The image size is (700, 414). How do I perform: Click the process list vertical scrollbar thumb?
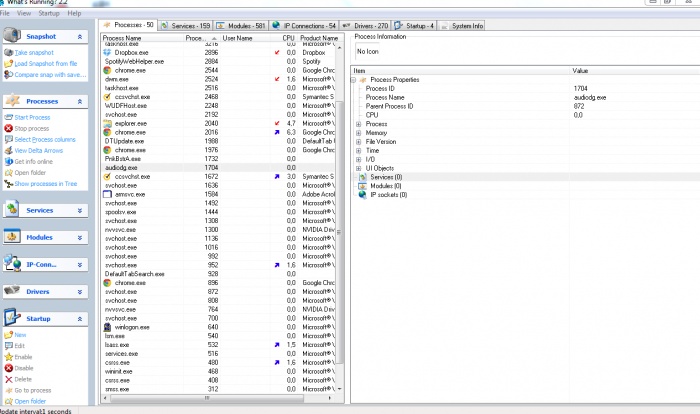339,232
